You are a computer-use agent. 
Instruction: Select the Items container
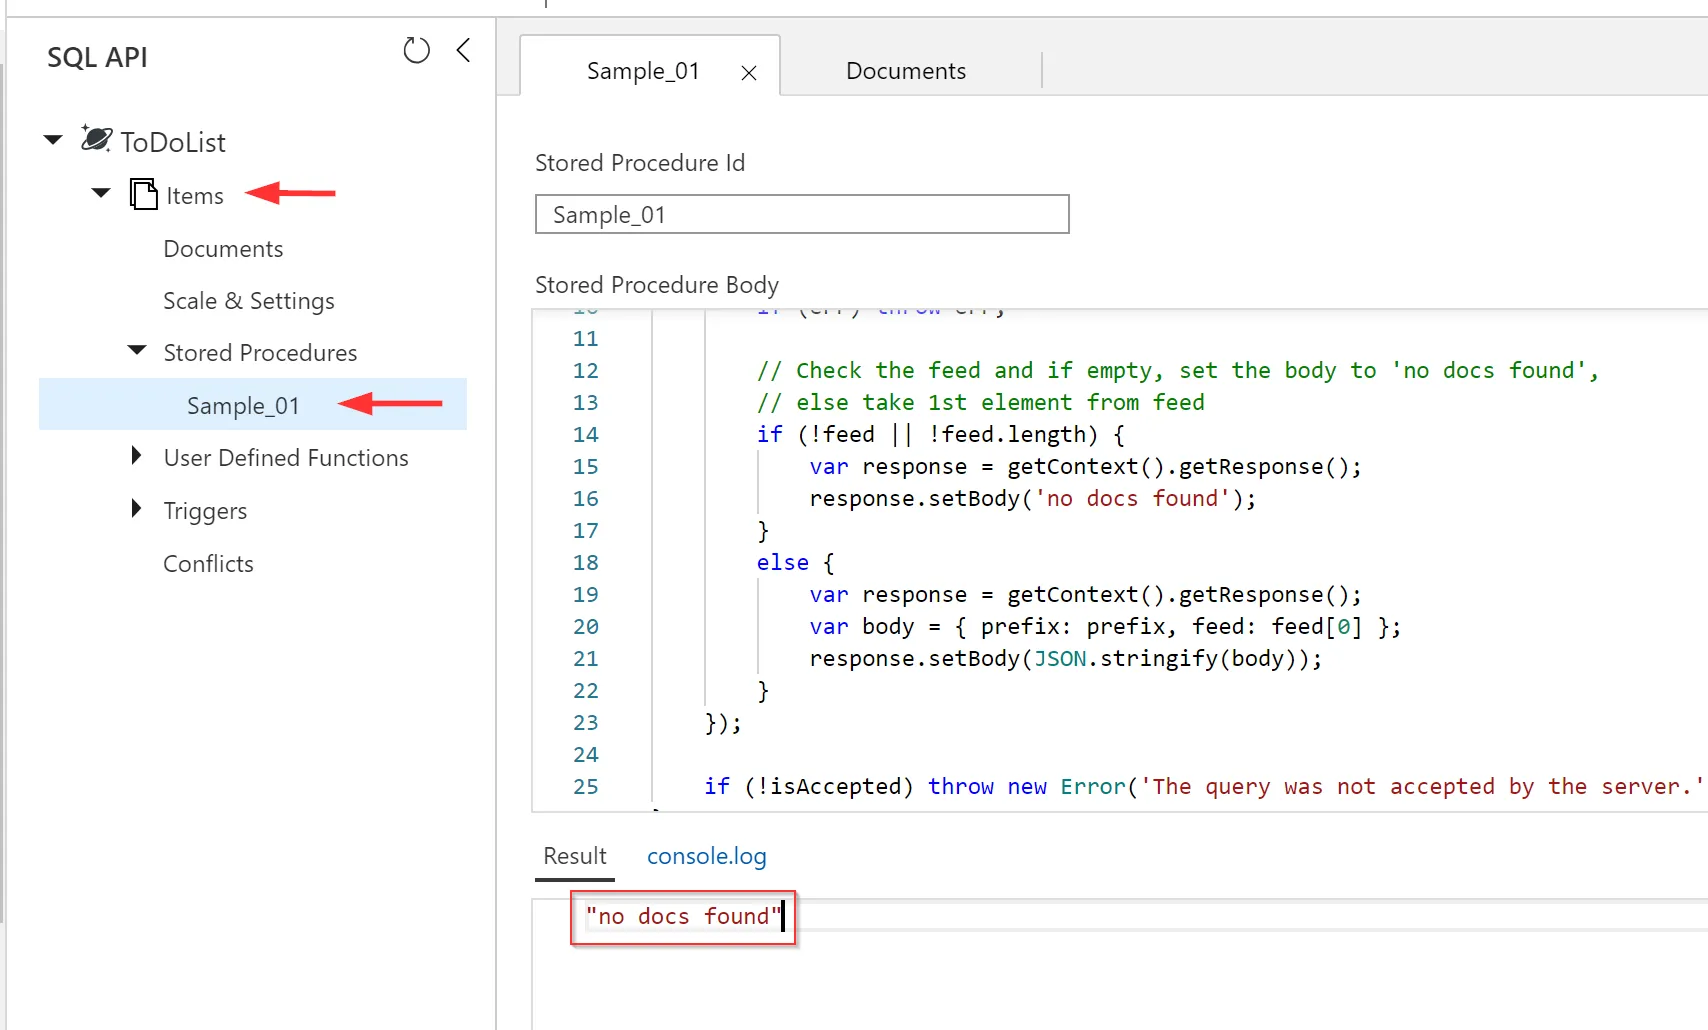click(195, 196)
